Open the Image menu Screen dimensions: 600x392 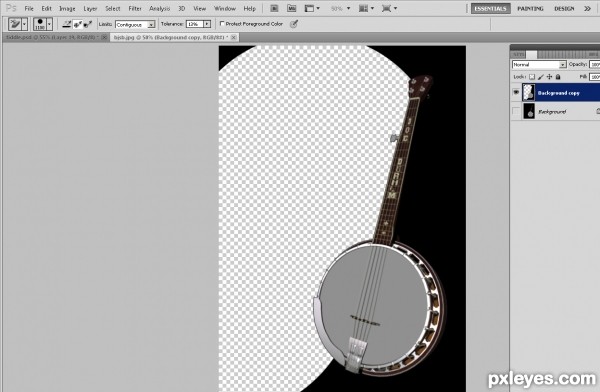click(x=67, y=8)
